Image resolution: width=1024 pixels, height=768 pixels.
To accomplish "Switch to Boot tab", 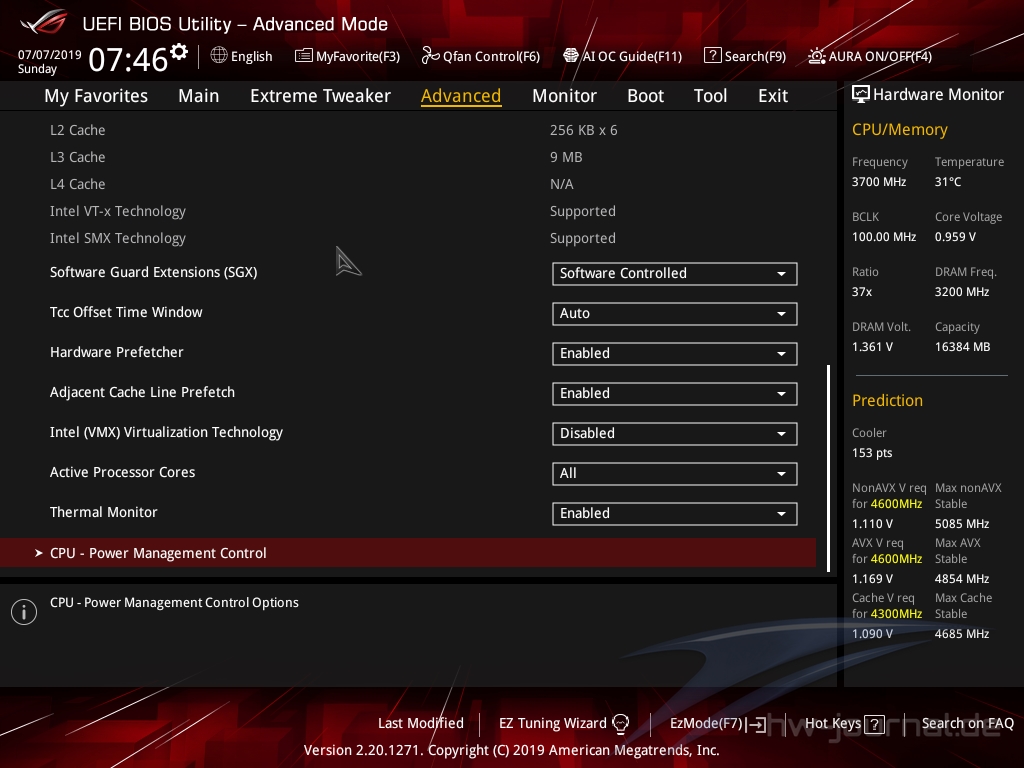I will [x=645, y=96].
